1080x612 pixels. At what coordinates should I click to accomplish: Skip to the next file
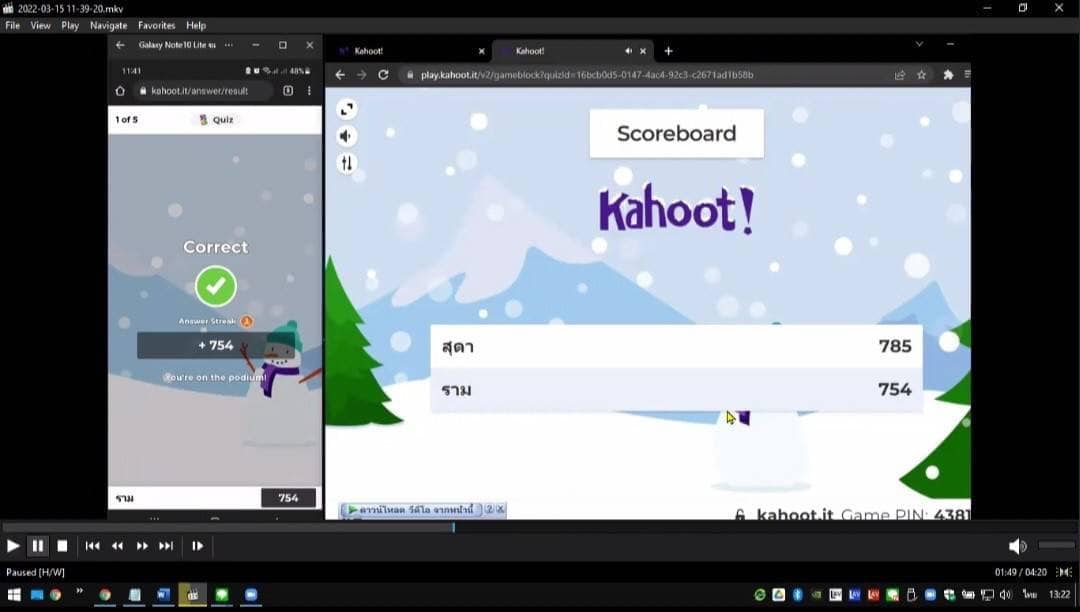coord(166,546)
